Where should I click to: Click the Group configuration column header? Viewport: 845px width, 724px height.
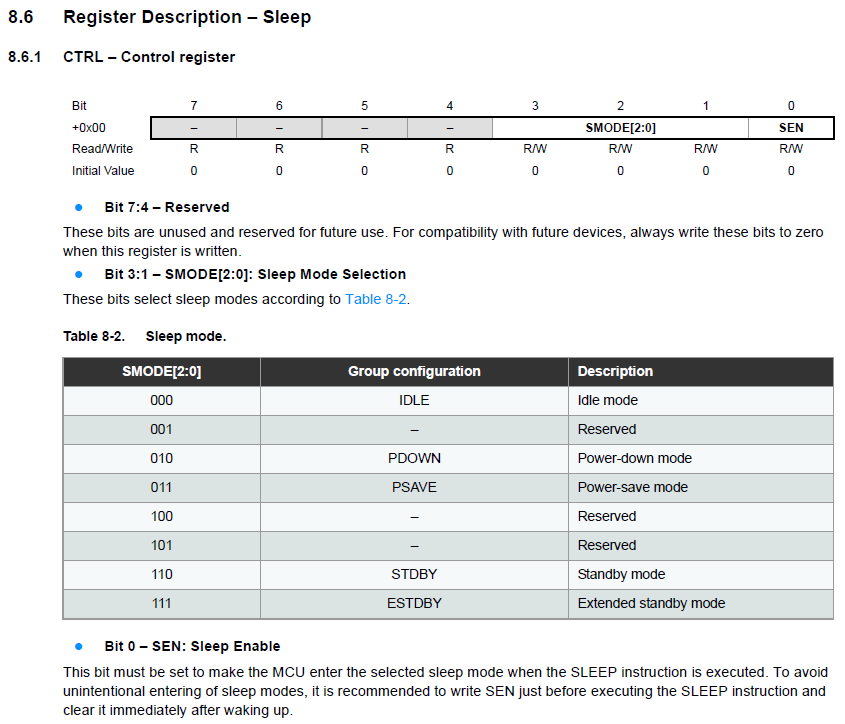pos(414,371)
